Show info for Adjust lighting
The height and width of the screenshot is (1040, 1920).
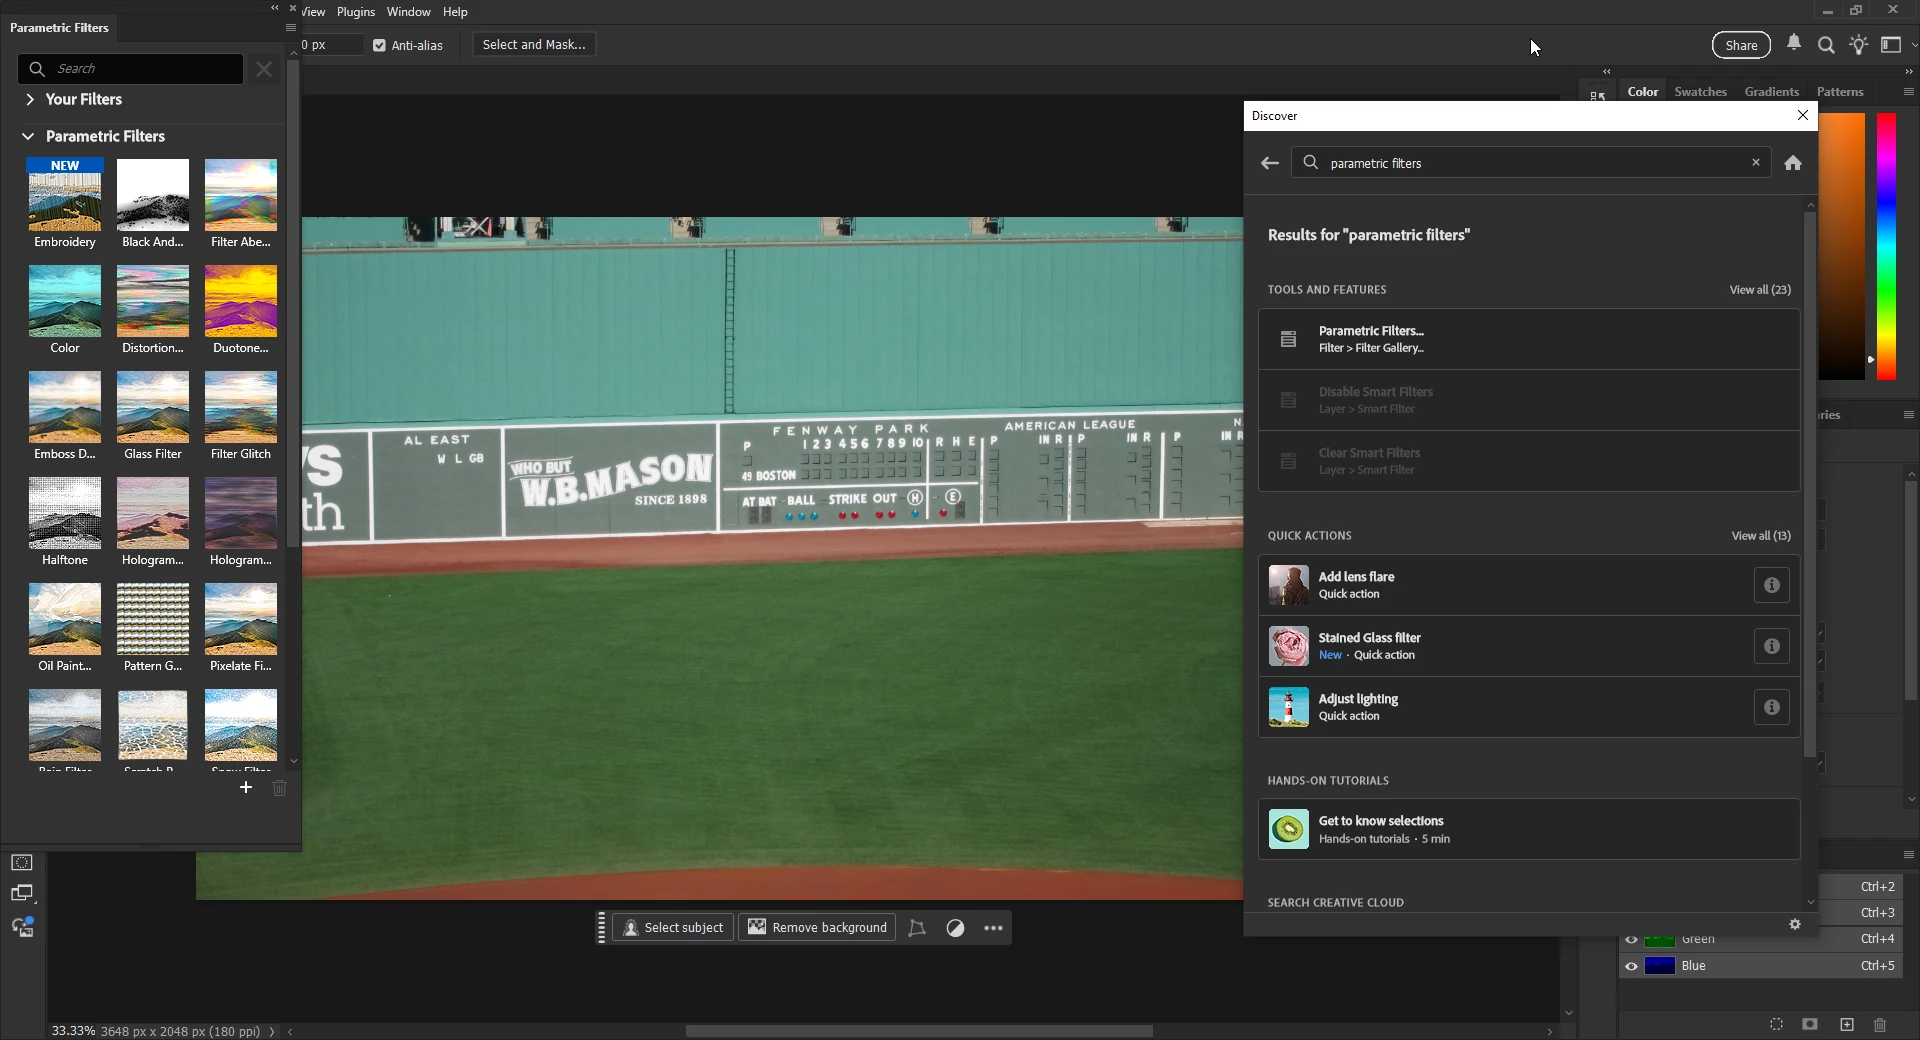click(1772, 708)
